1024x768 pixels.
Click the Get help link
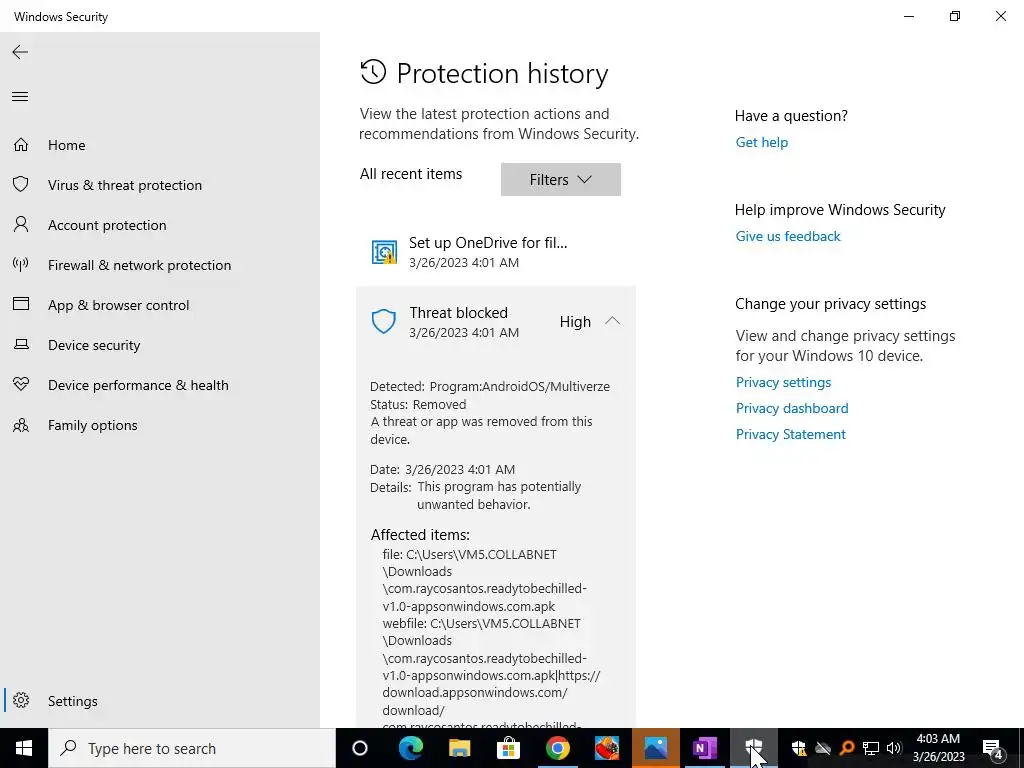coord(762,142)
